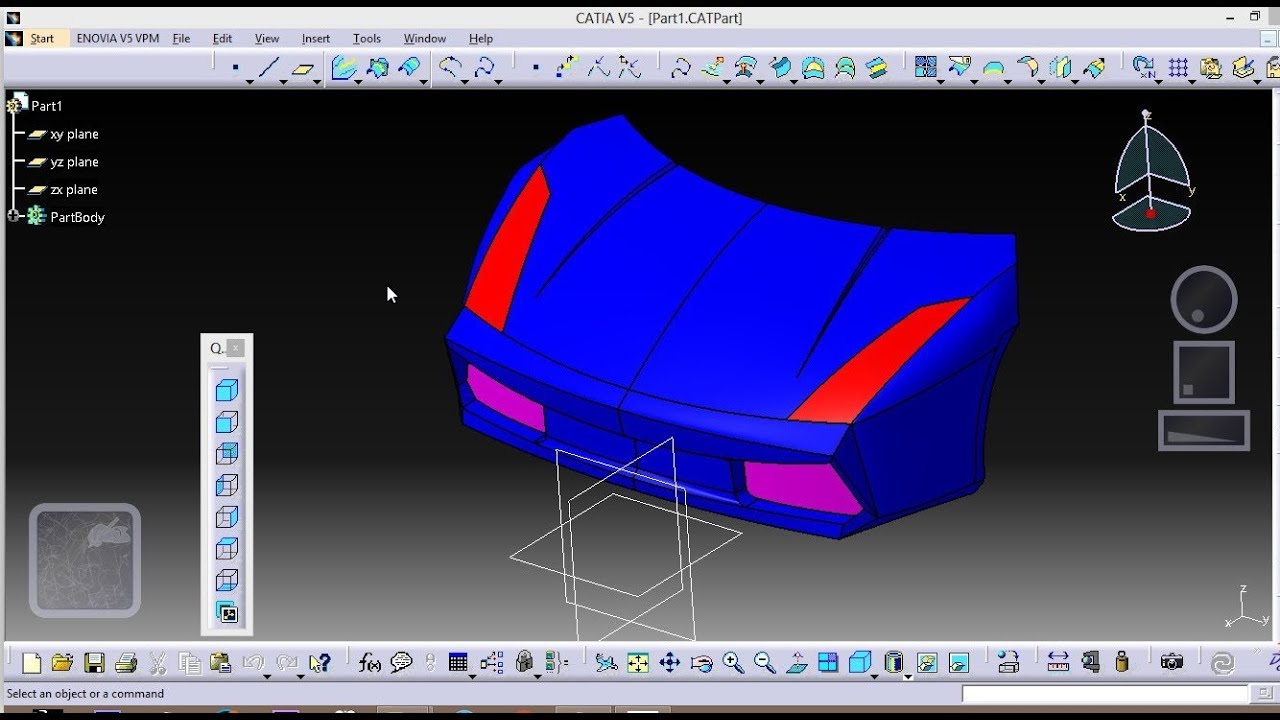Open the Window menu
Screen dimensions: 1280x720
click(x=425, y=38)
